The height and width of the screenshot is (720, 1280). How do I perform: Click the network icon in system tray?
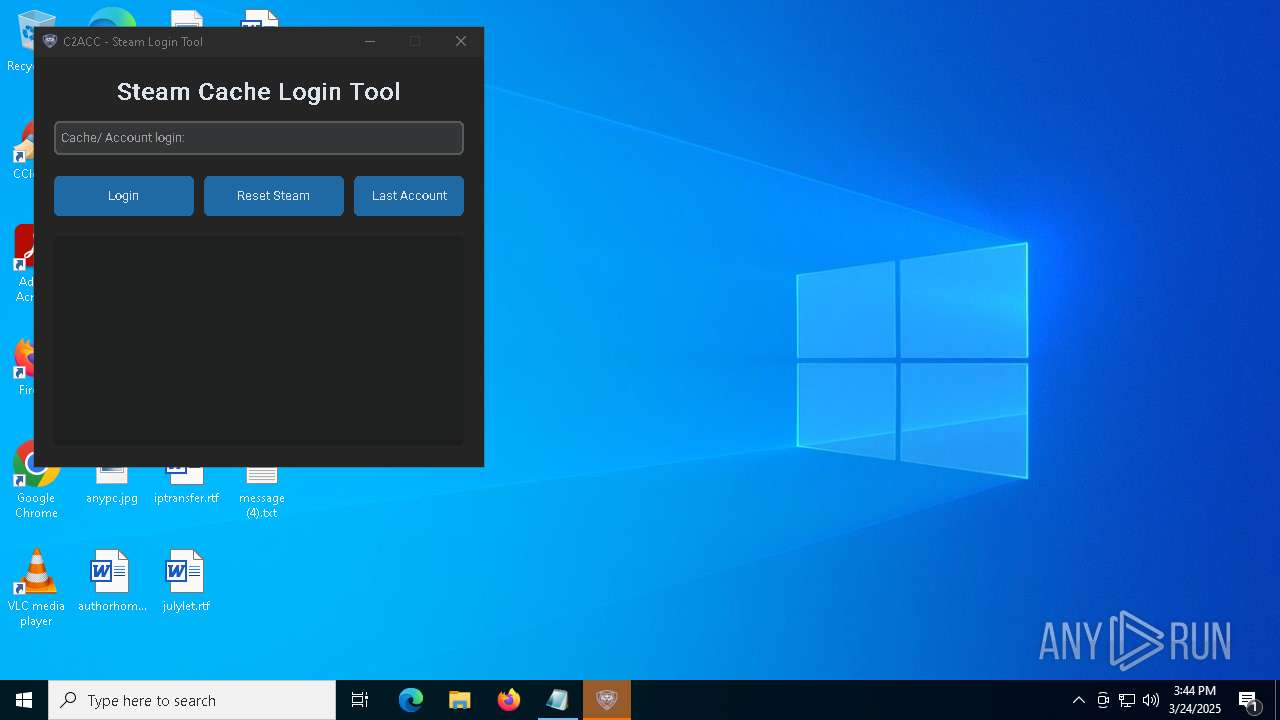(1127, 700)
